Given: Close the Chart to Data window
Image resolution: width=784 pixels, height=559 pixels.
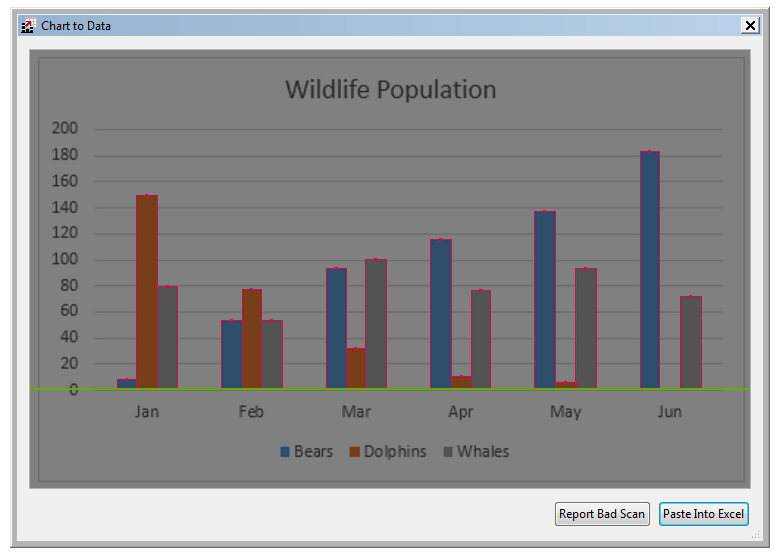Looking at the screenshot, I should [750, 25].
